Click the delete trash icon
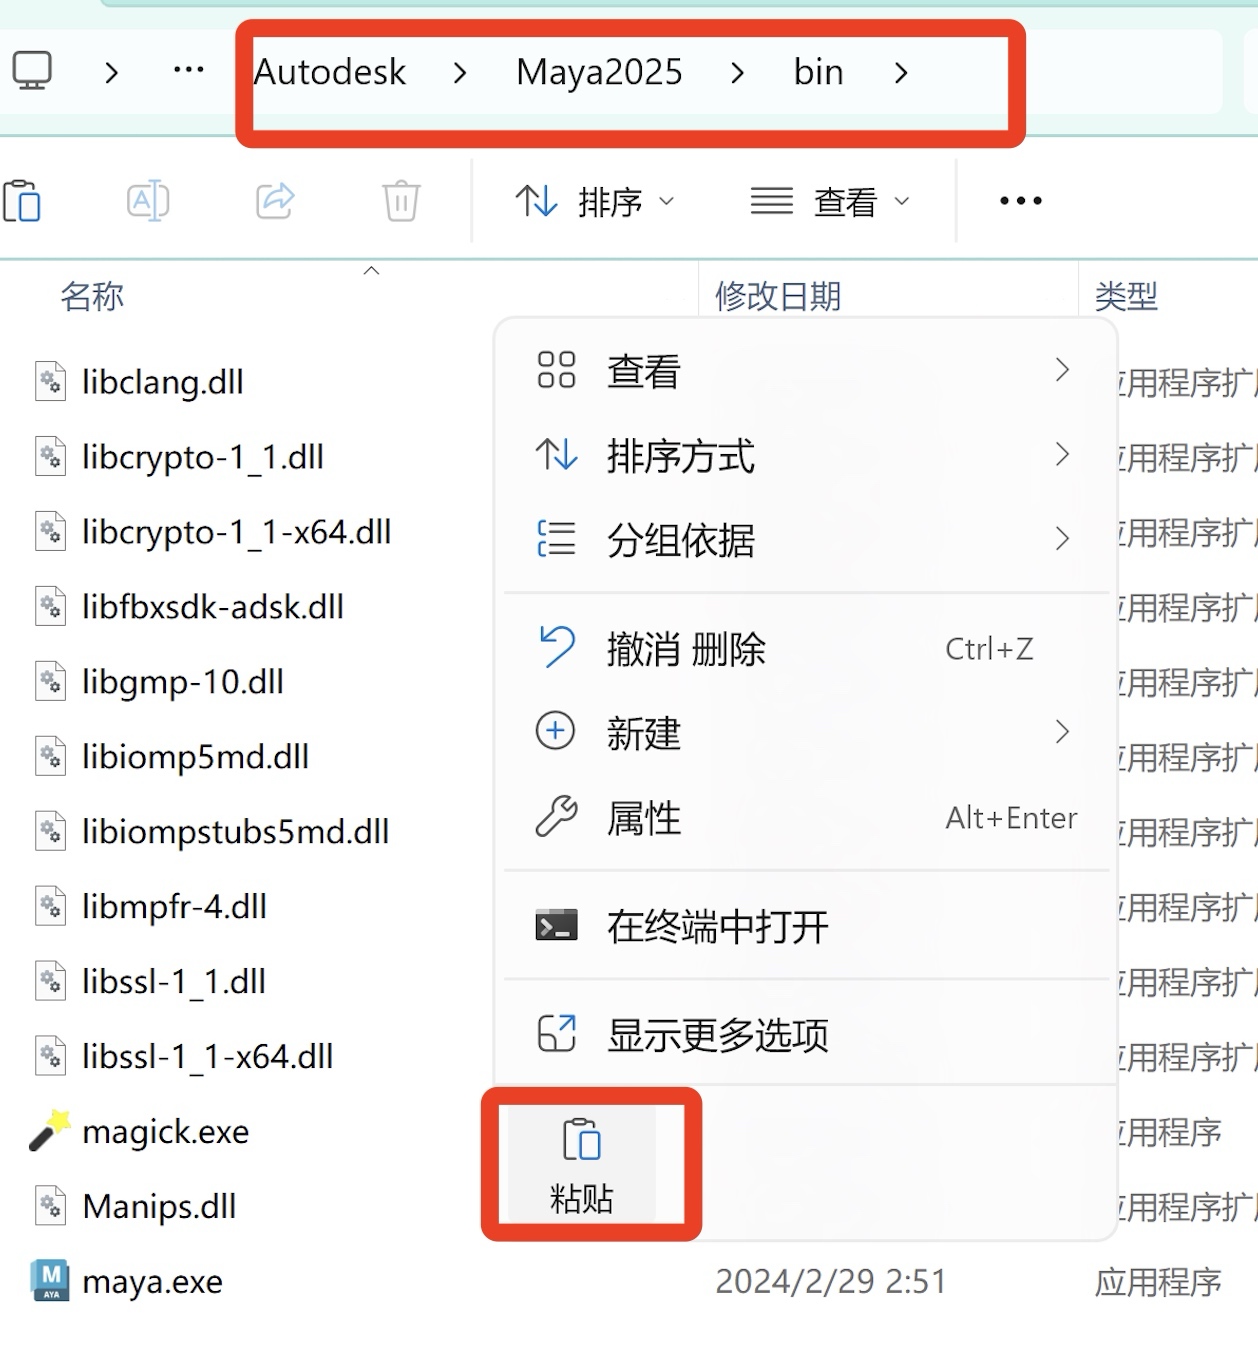 coord(401,201)
